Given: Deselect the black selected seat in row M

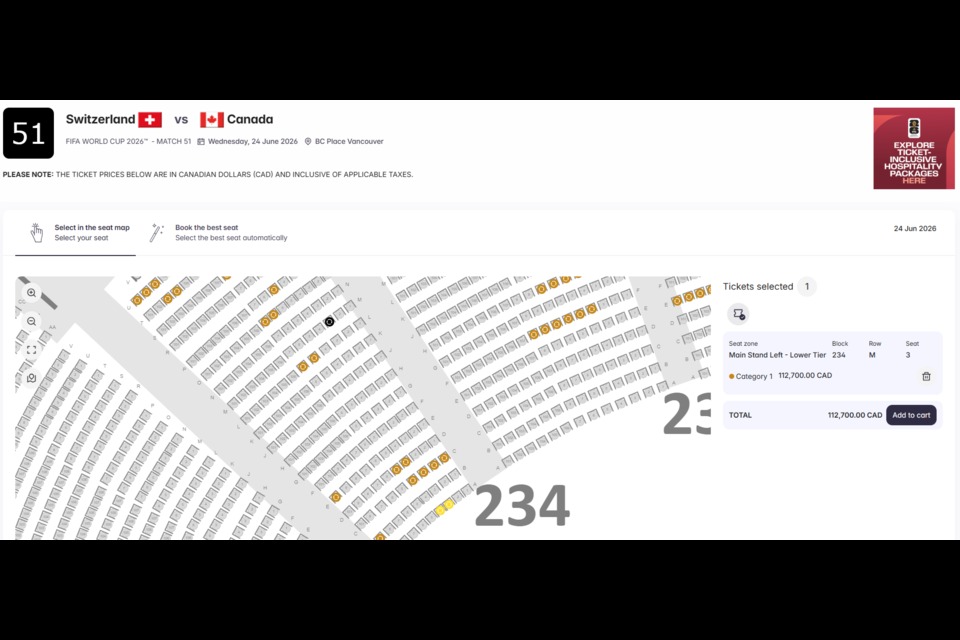Looking at the screenshot, I should point(329,322).
